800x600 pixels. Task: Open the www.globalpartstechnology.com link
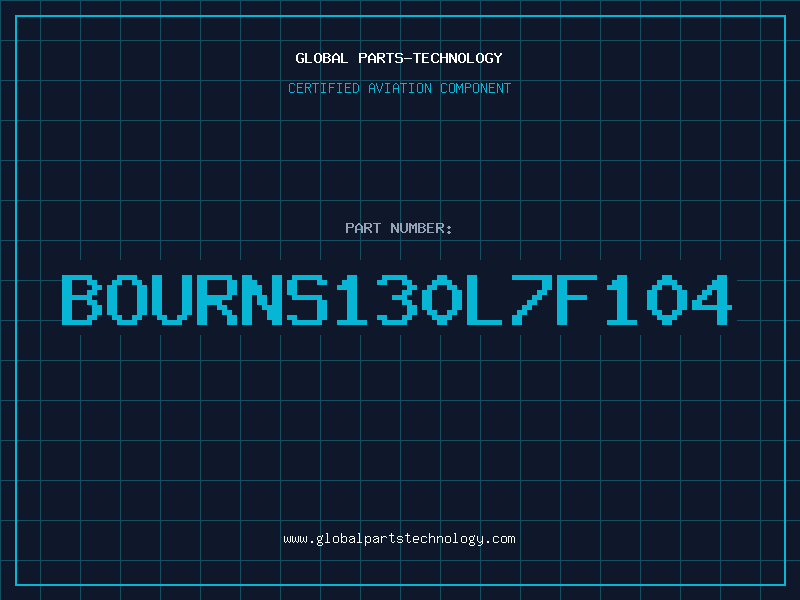399,539
